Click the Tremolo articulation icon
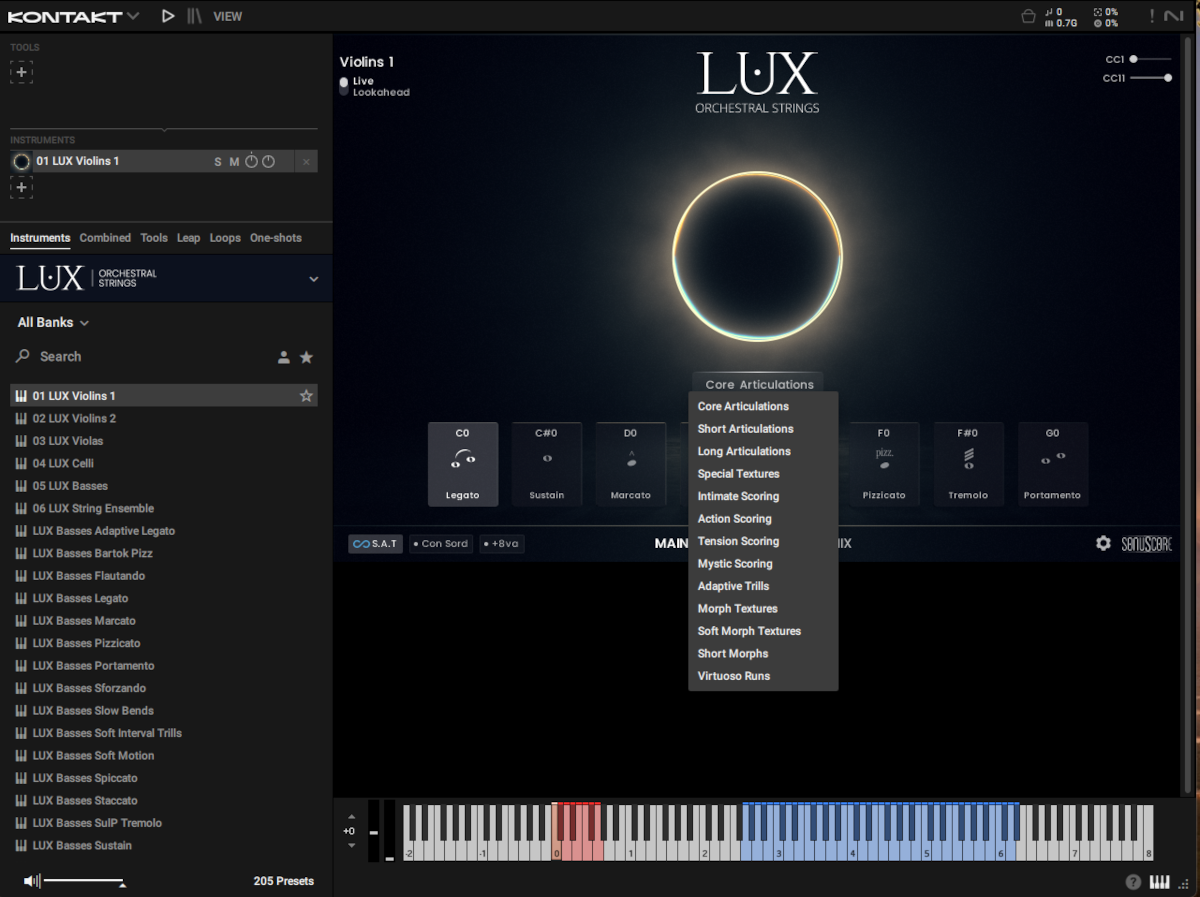 (x=968, y=458)
